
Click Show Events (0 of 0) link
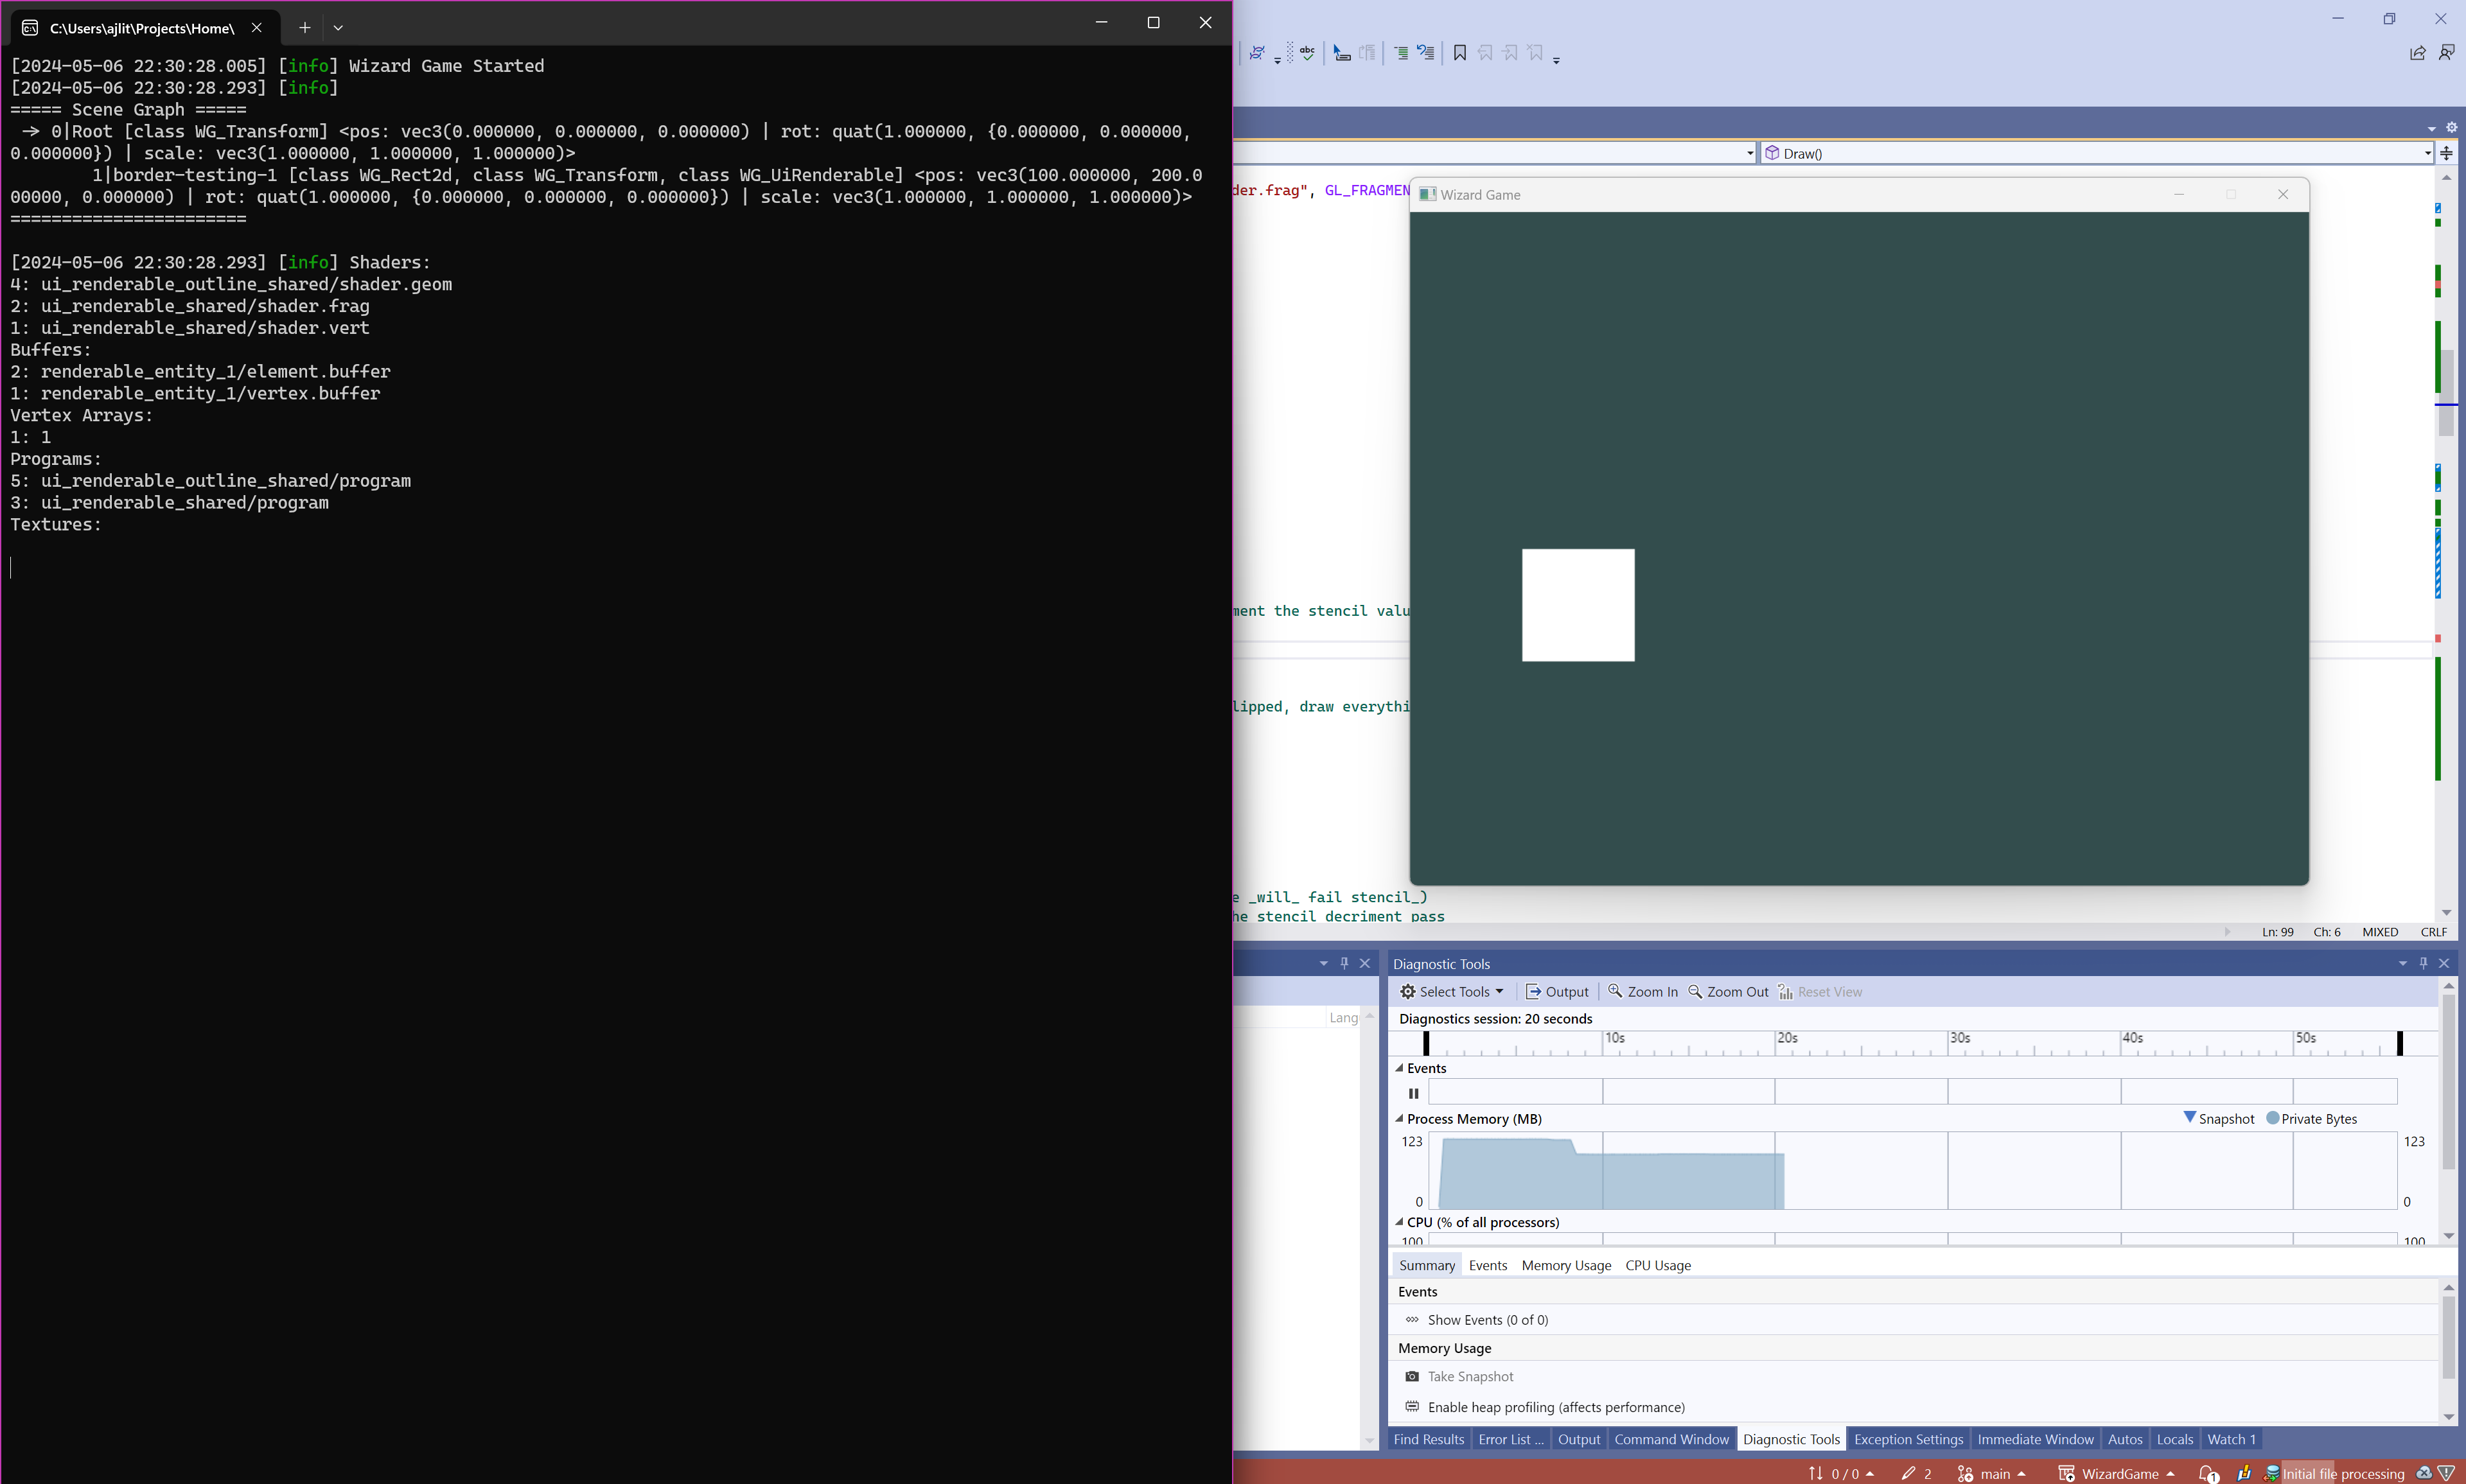click(x=1487, y=1319)
